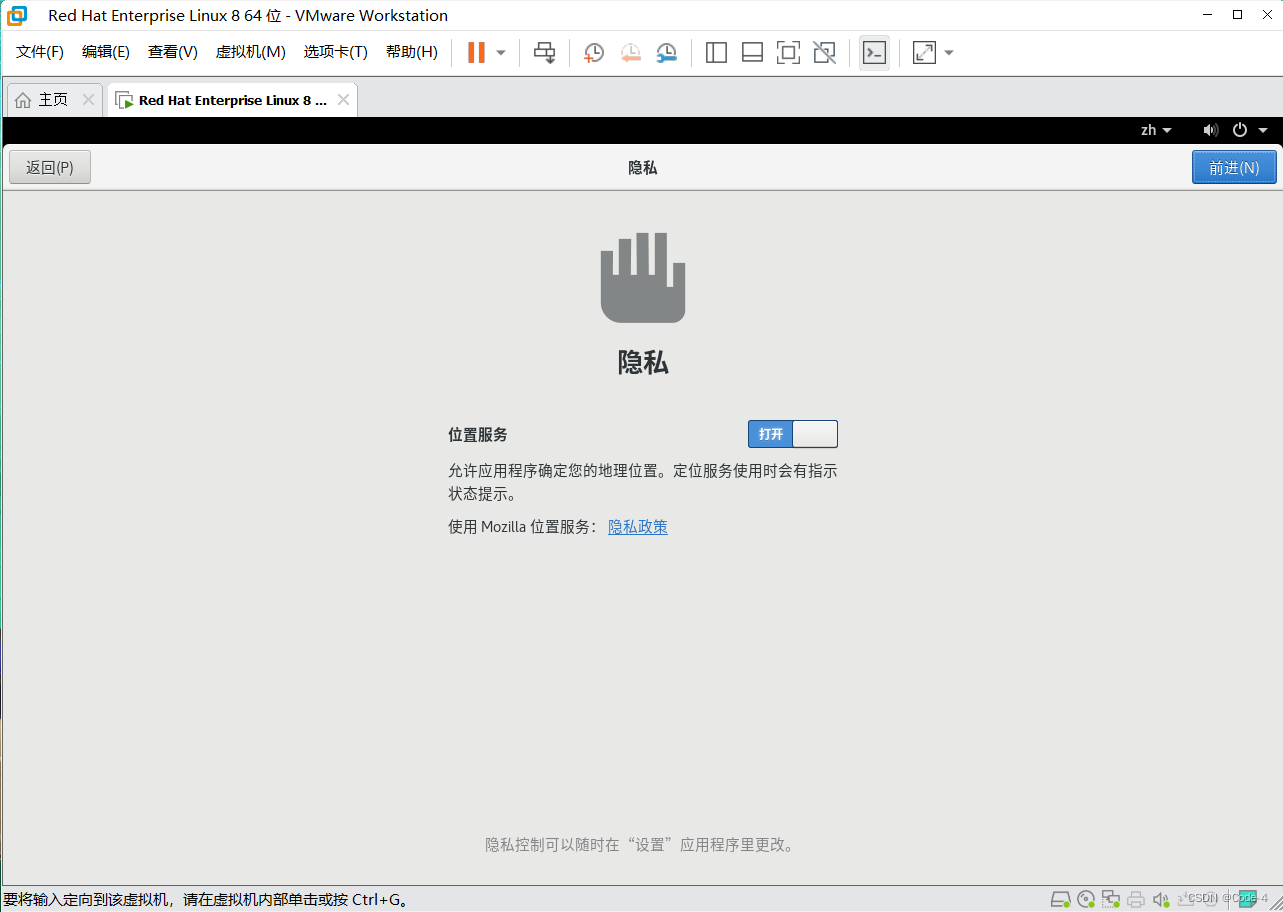1283x912 pixels.
Task: Click the stretch guest display icon
Action: click(924, 53)
